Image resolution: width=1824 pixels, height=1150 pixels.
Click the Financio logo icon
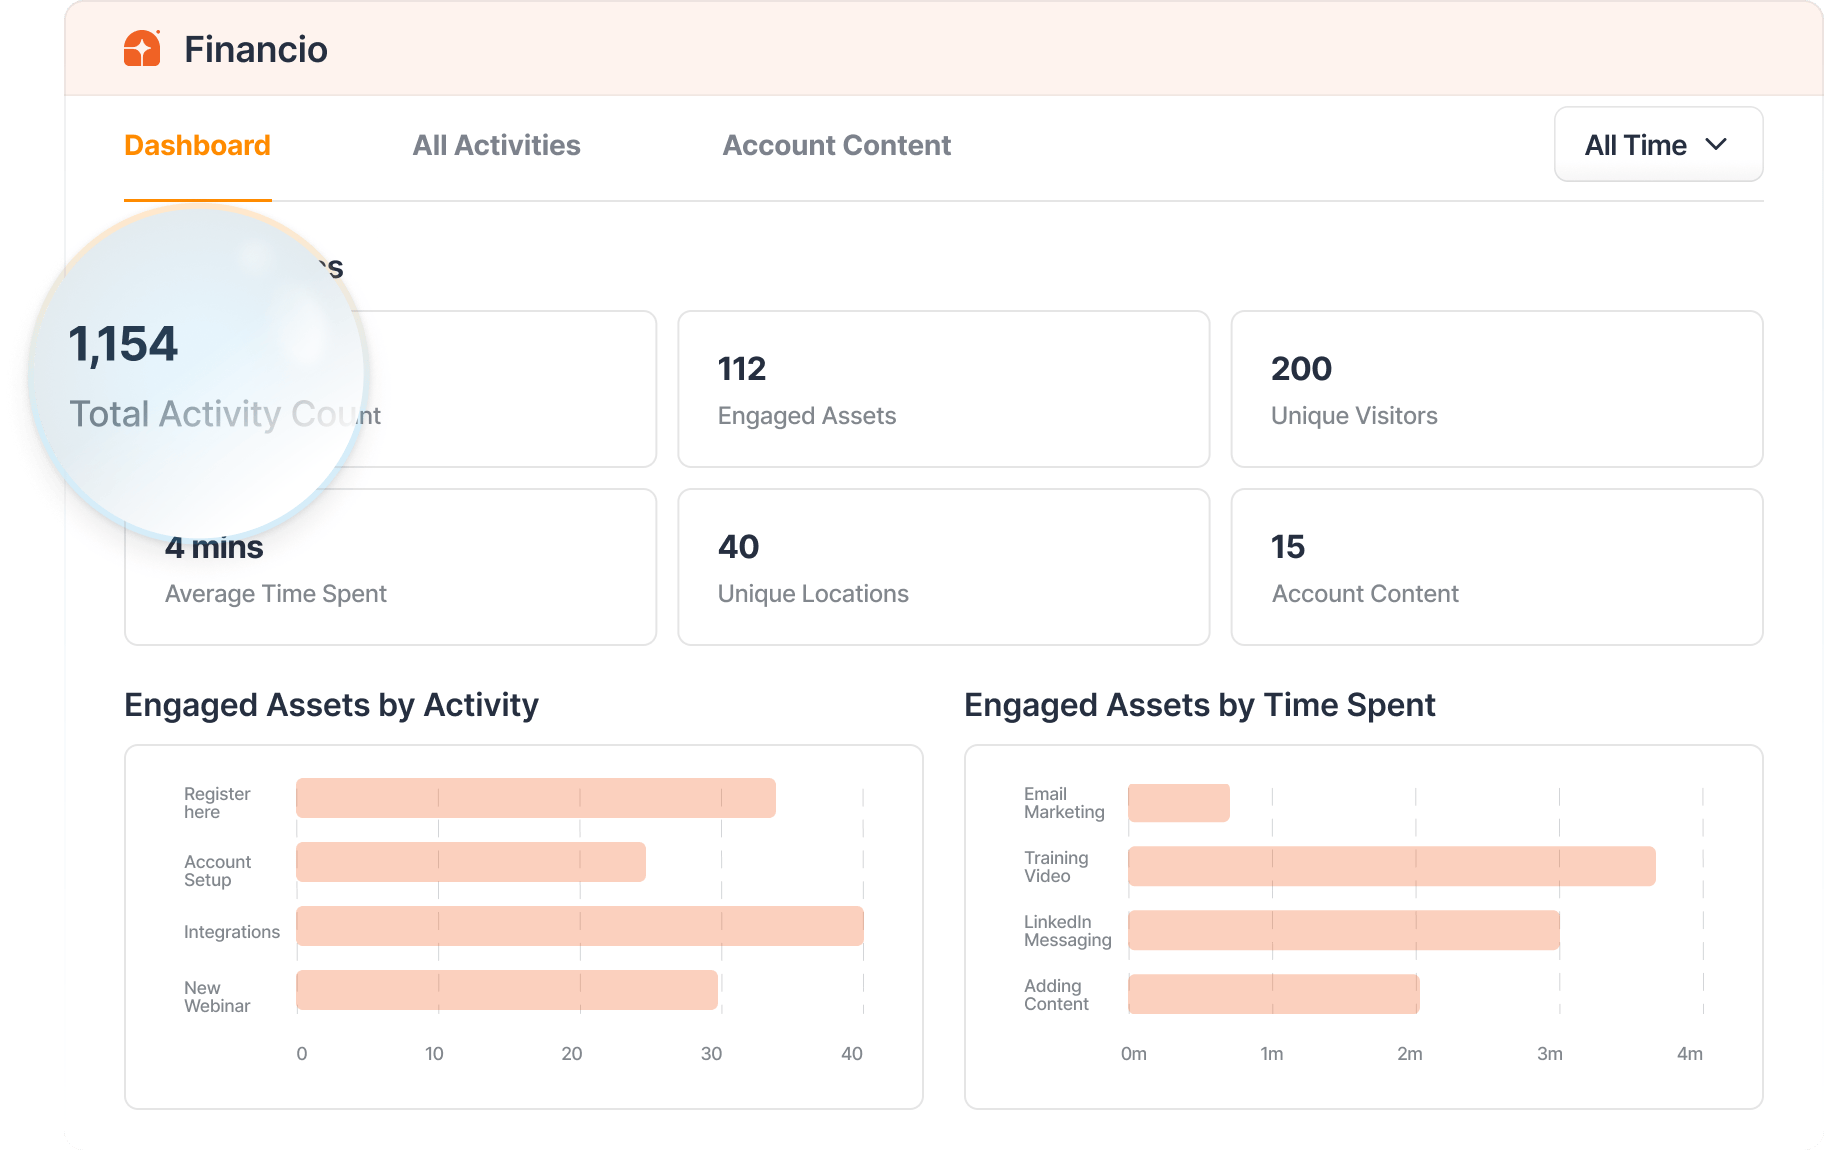[142, 48]
